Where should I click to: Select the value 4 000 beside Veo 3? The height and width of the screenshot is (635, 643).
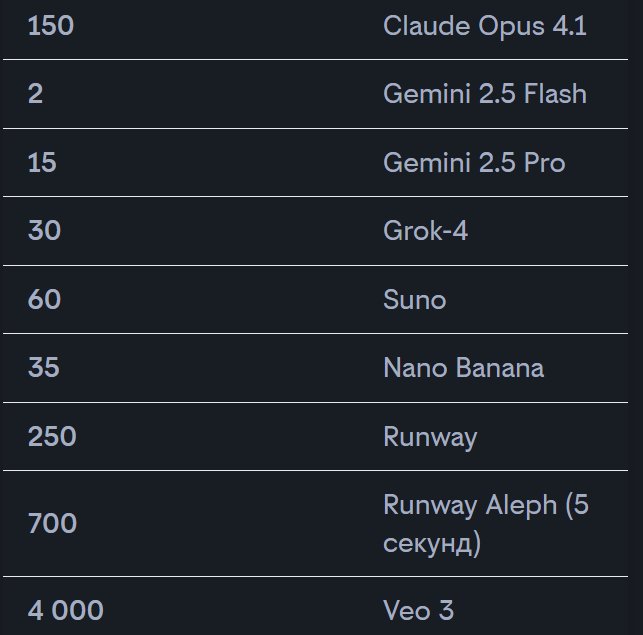tap(65, 609)
